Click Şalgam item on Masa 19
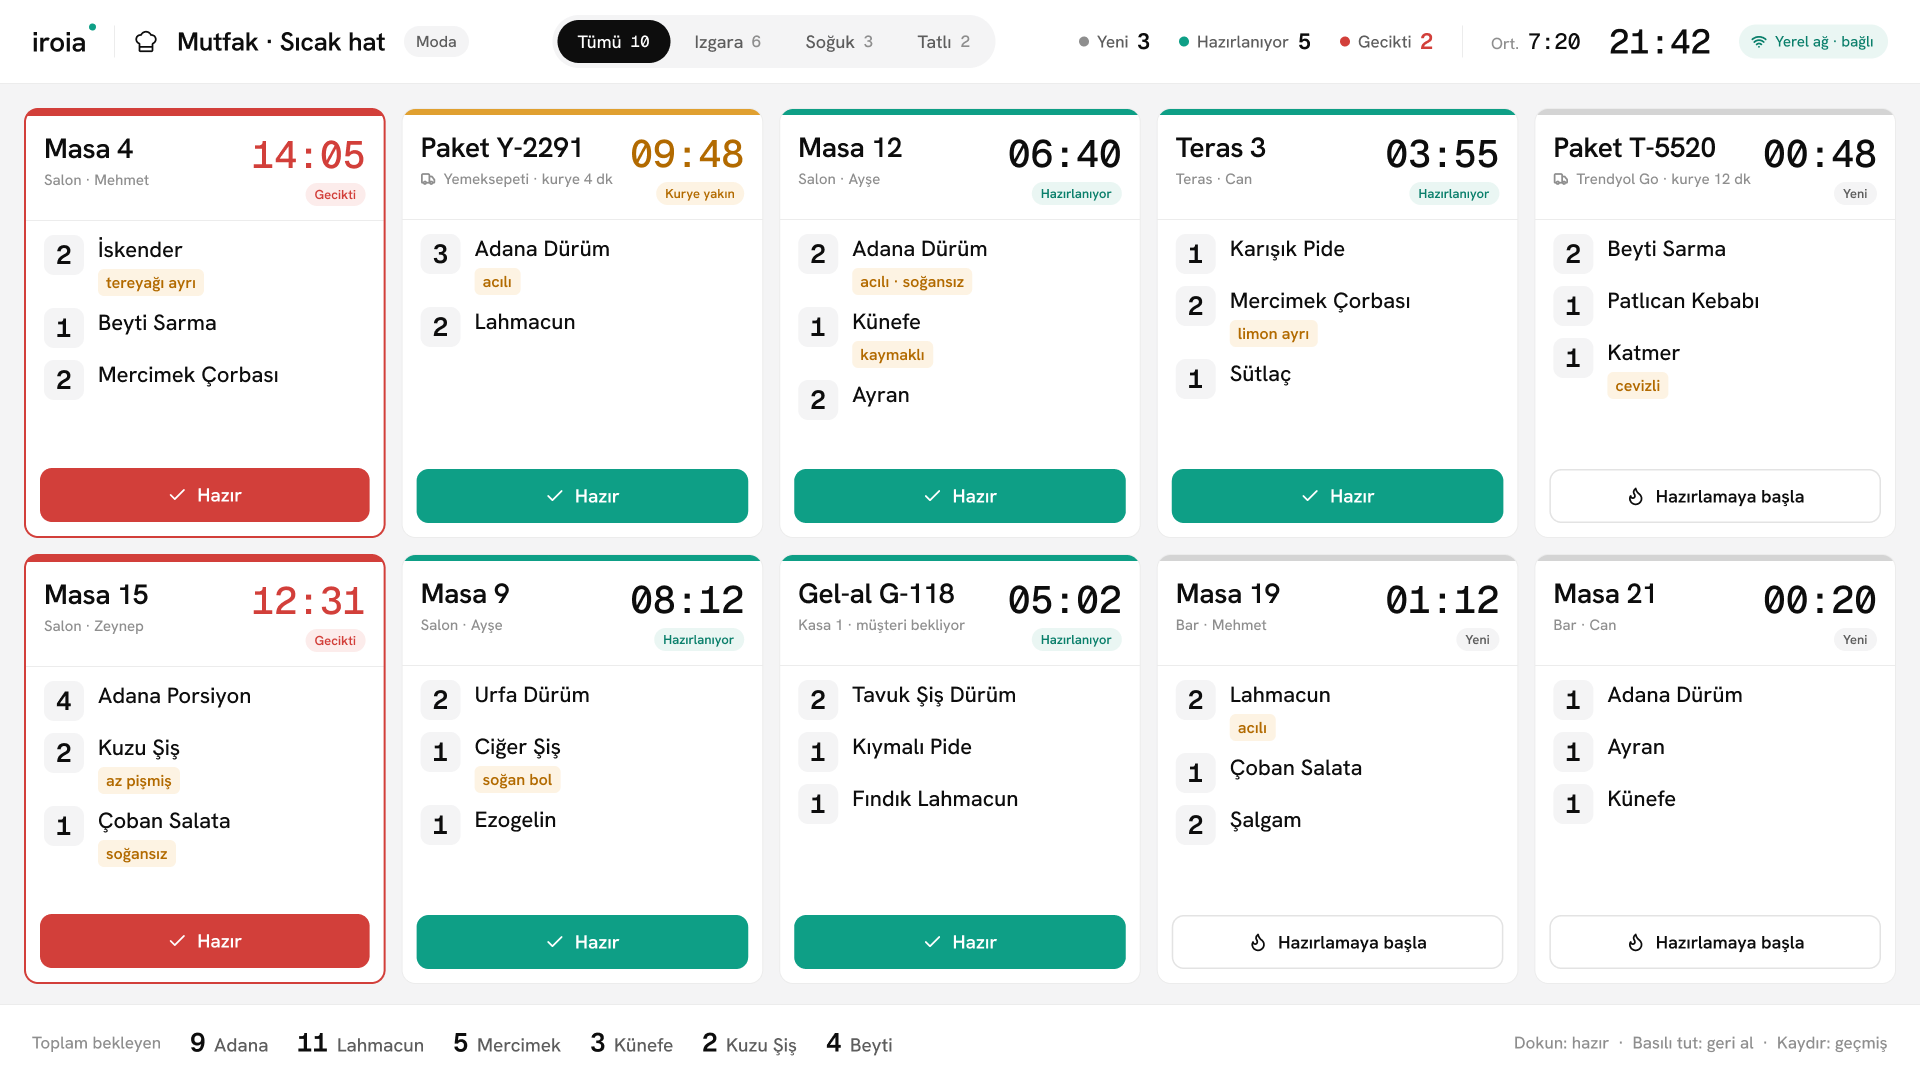The width and height of the screenshot is (1920, 1080). (1265, 820)
